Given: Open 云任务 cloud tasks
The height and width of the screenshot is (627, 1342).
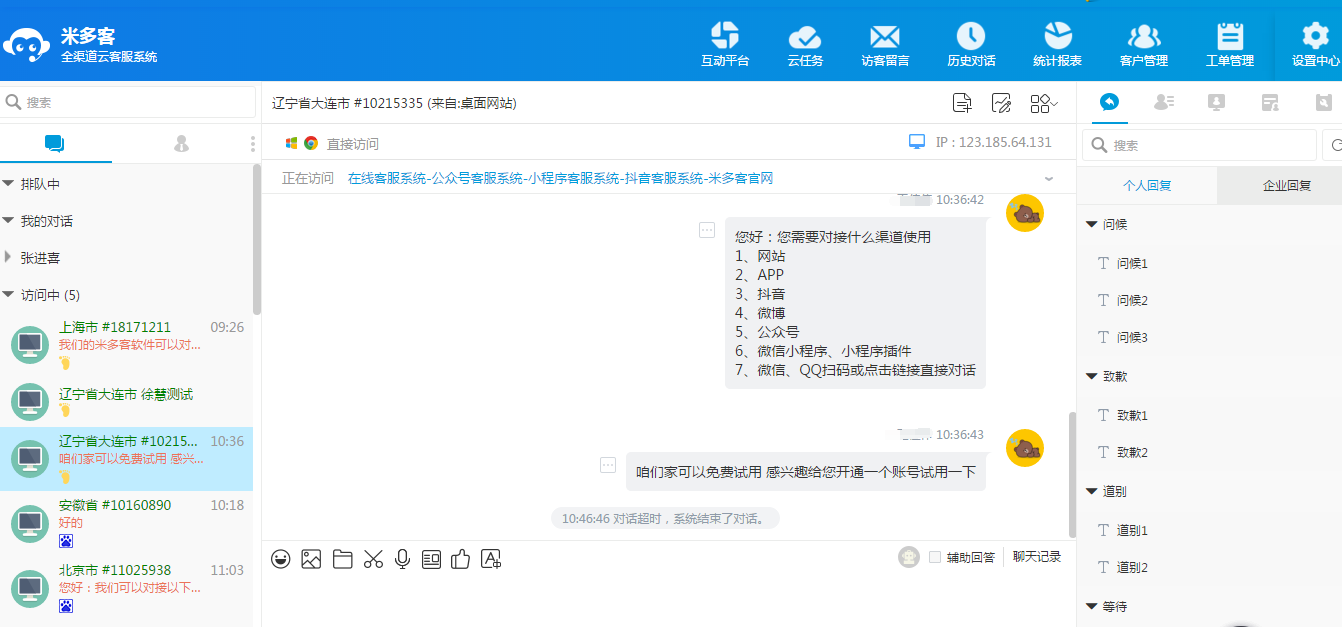Looking at the screenshot, I should tap(805, 44).
